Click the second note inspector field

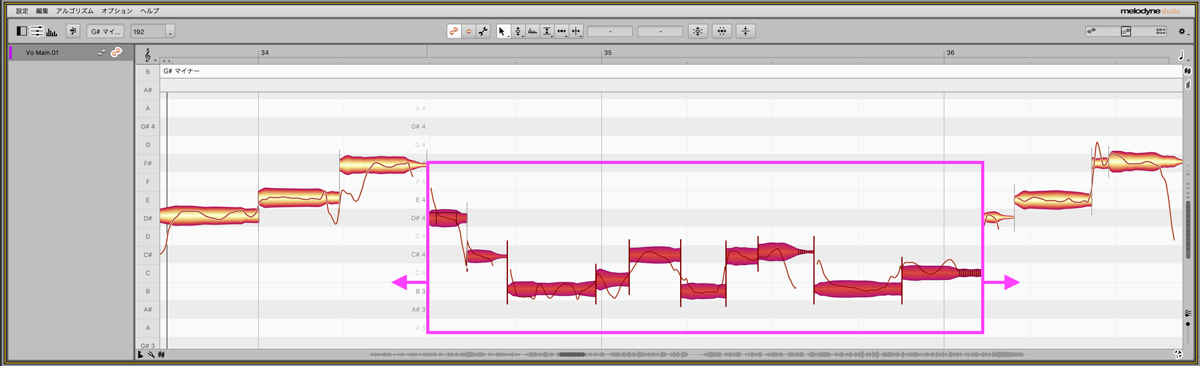(660, 32)
